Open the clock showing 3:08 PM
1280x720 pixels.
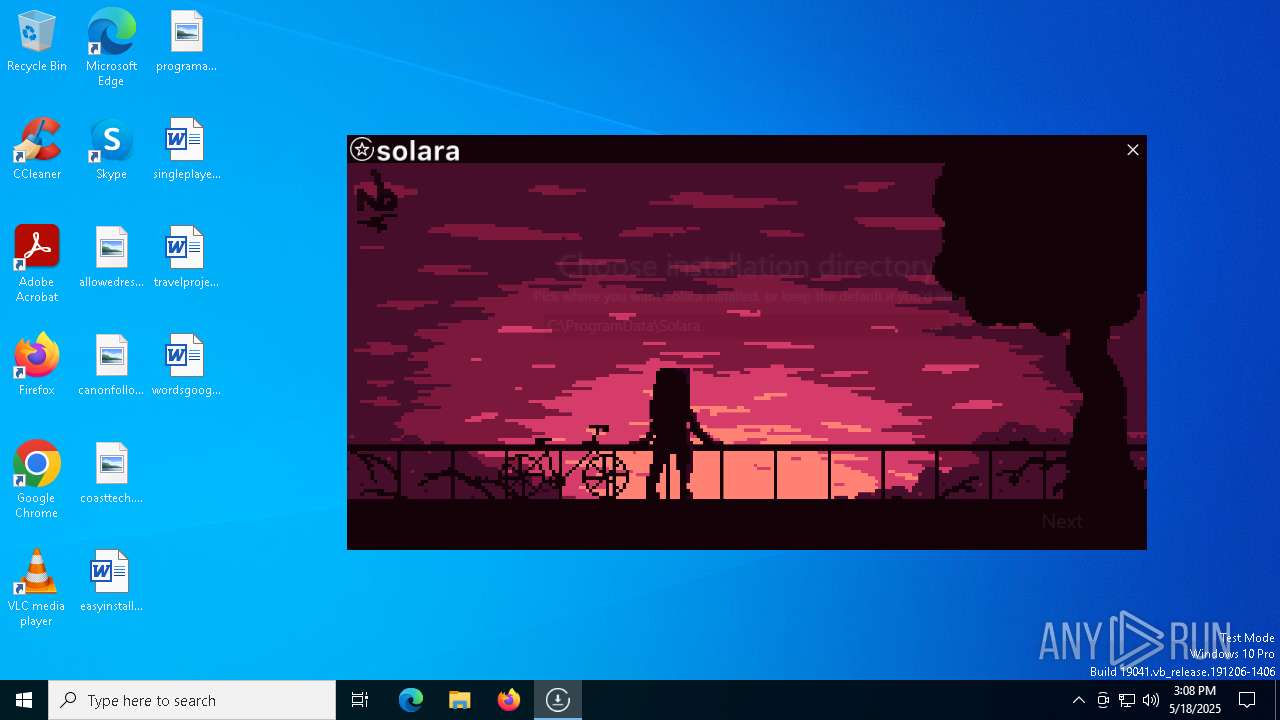tap(1195, 700)
